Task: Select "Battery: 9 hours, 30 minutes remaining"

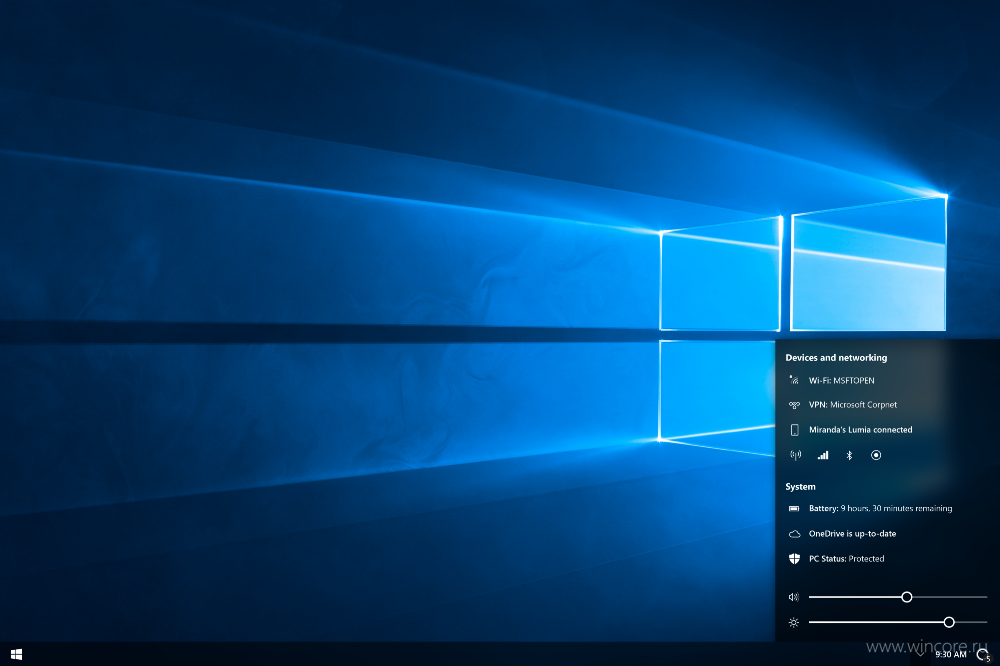Action: (x=880, y=508)
